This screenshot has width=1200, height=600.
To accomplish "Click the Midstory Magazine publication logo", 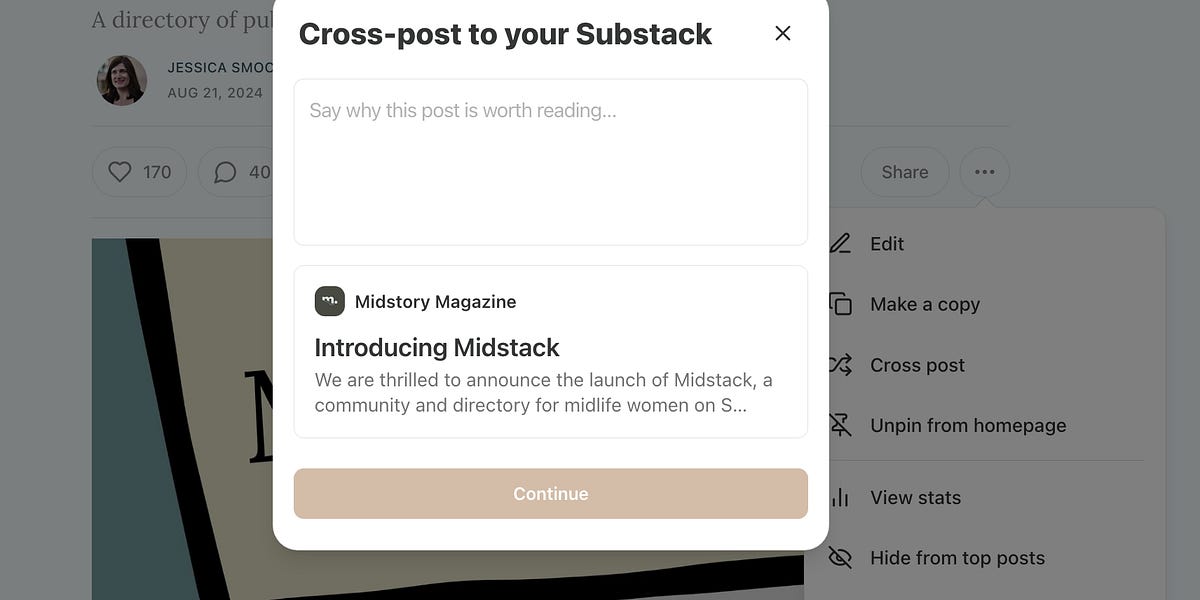I will pyautogui.click(x=328, y=301).
